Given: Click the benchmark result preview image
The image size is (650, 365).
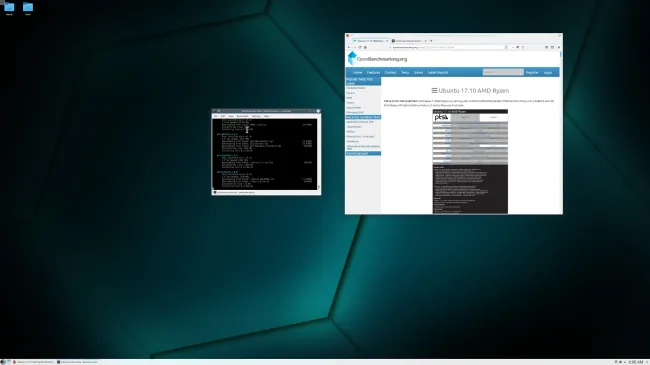Looking at the screenshot, I should tap(470, 162).
